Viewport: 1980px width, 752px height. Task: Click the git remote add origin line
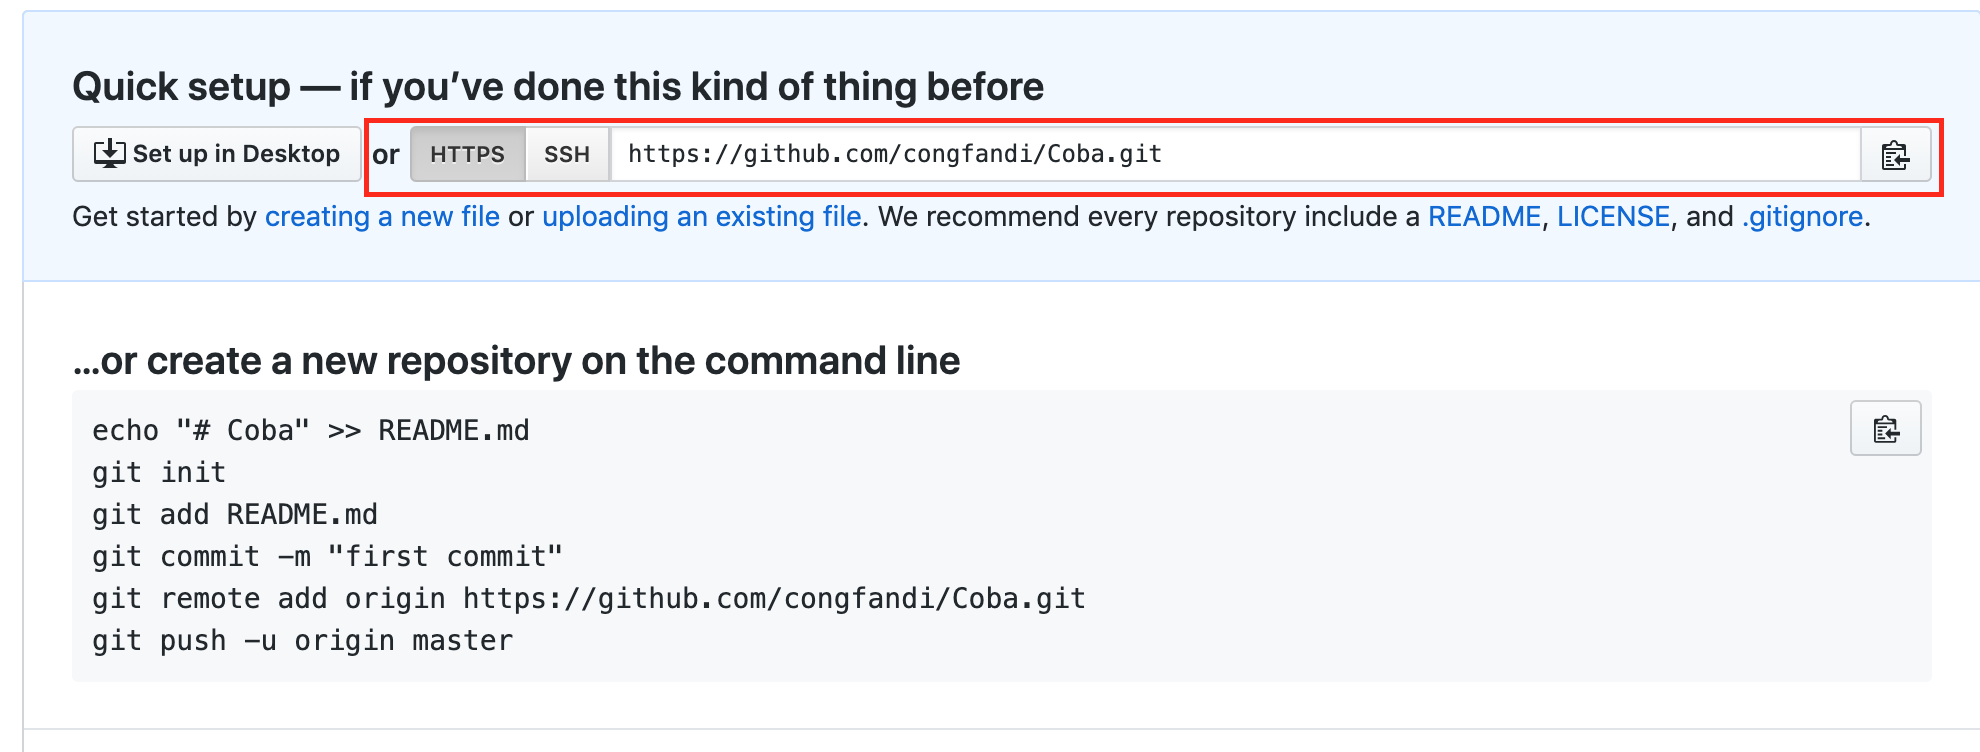[x=588, y=599]
